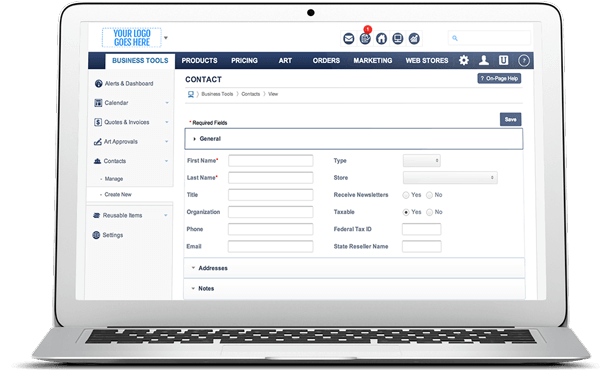Click the Federal Tax ID field
Viewport: 610px width, 370px height.
(x=422, y=229)
